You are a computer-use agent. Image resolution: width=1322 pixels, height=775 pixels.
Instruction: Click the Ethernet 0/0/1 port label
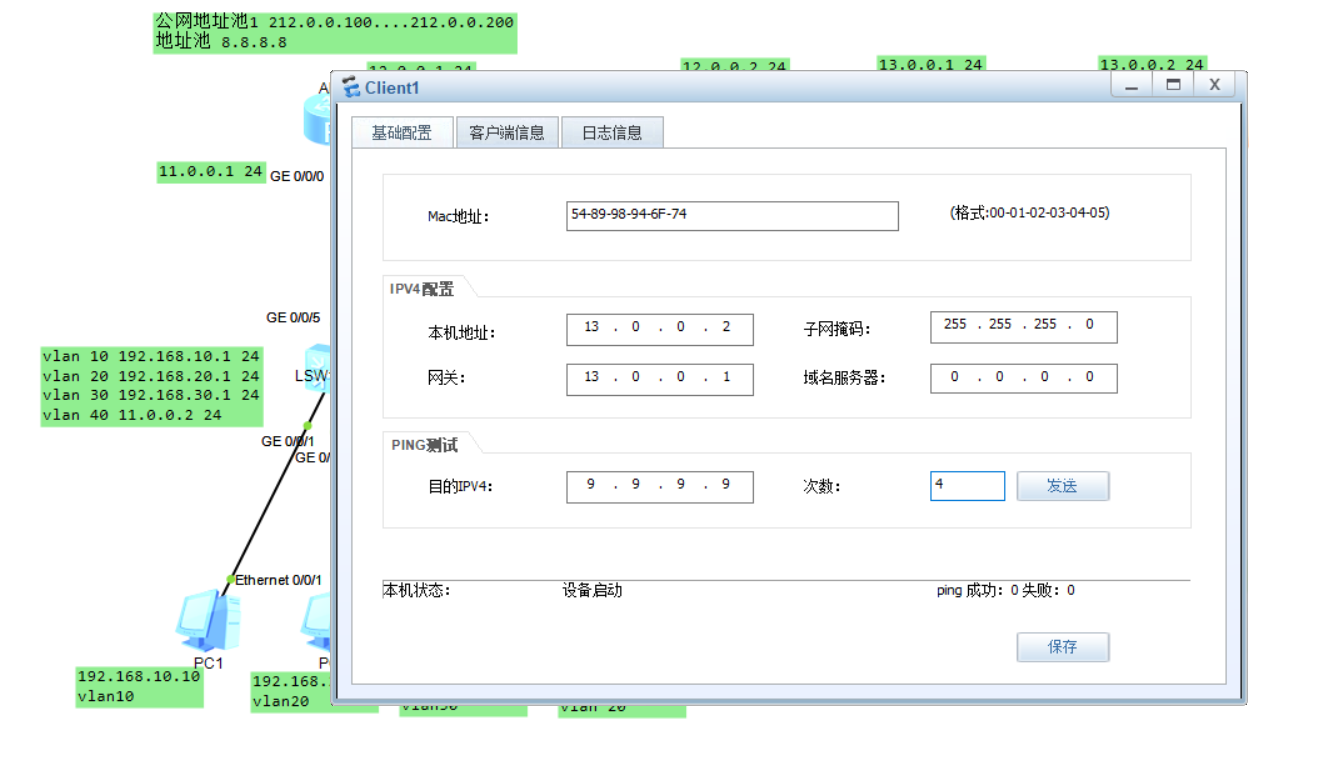[279, 580]
